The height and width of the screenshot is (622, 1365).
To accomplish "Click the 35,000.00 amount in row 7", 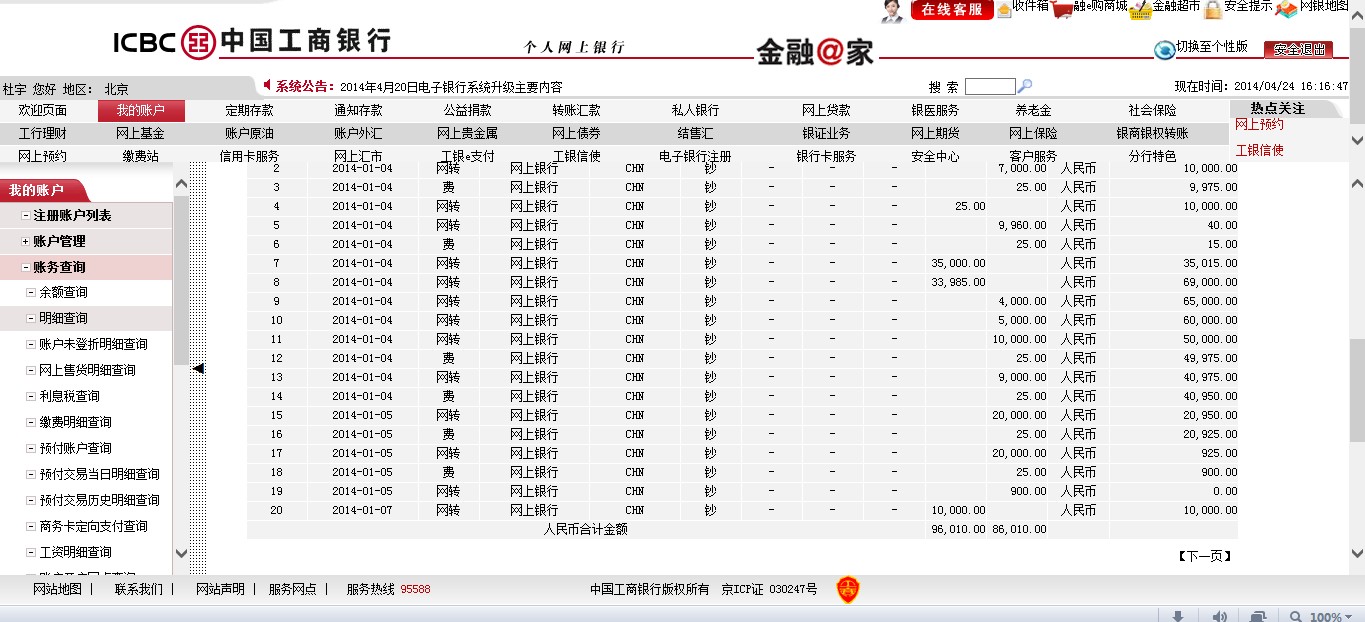I will pyautogui.click(x=958, y=264).
